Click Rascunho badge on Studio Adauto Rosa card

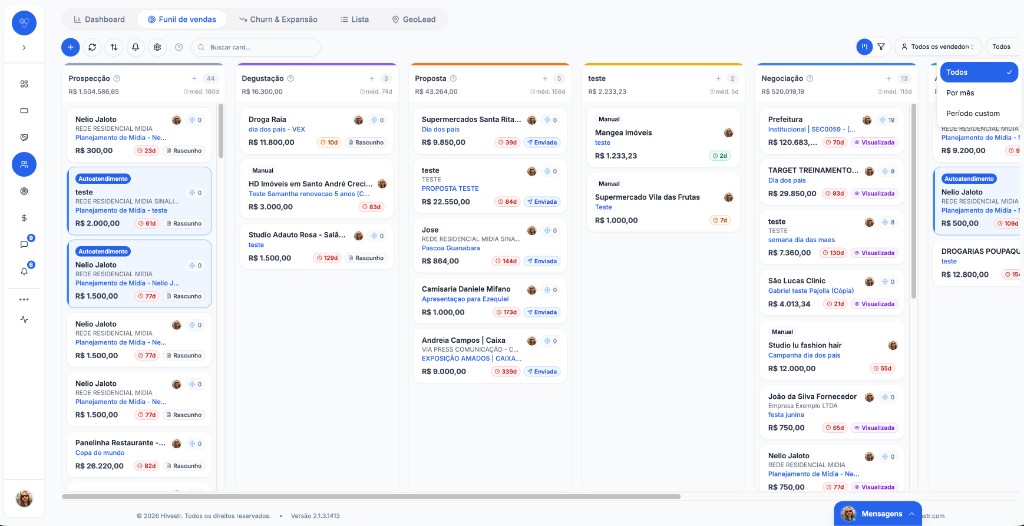click(366, 258)
